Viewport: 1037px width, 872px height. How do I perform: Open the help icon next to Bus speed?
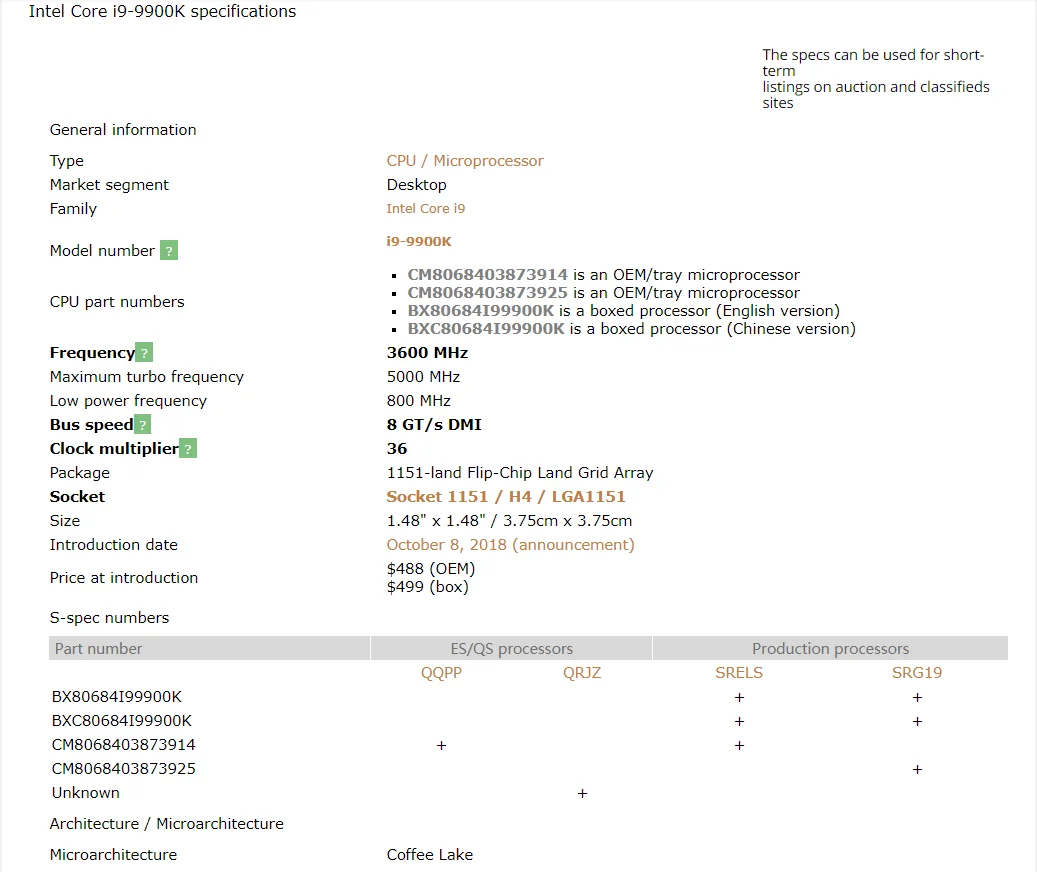pyautogui.click(x=142, y=424)
